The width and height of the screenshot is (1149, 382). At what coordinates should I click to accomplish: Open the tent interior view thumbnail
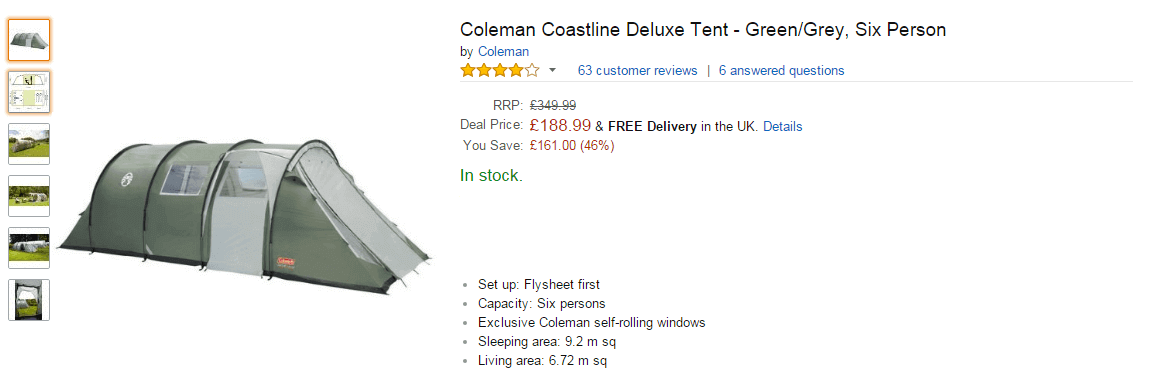(29, 300)
